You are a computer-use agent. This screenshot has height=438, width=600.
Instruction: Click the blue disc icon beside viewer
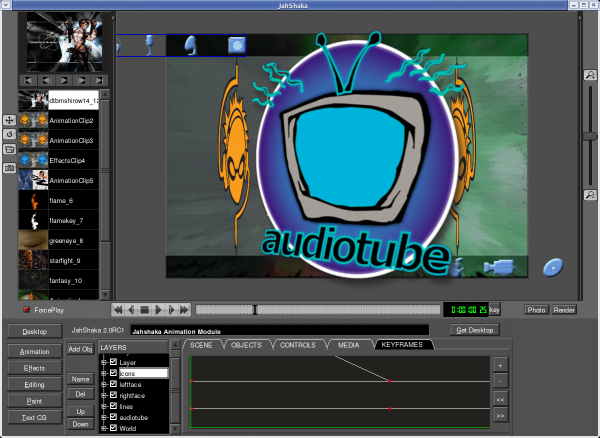[x=553, y=267]
